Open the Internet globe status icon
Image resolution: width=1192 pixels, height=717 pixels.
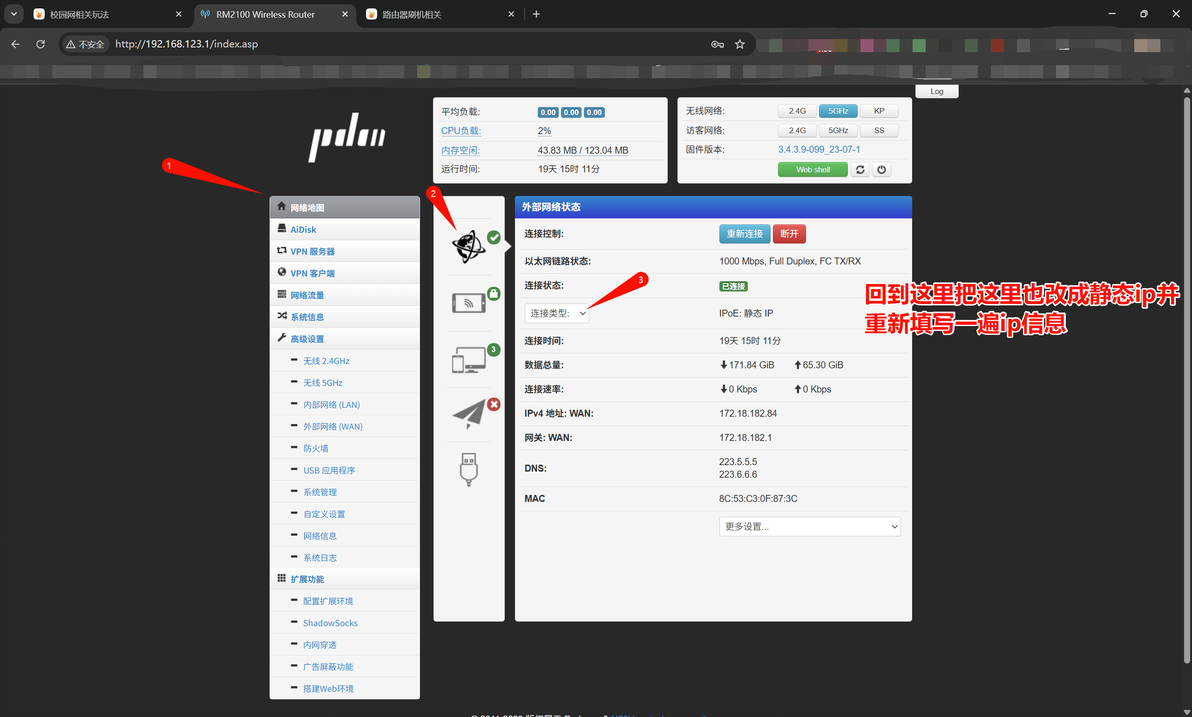tap(469, 246)
